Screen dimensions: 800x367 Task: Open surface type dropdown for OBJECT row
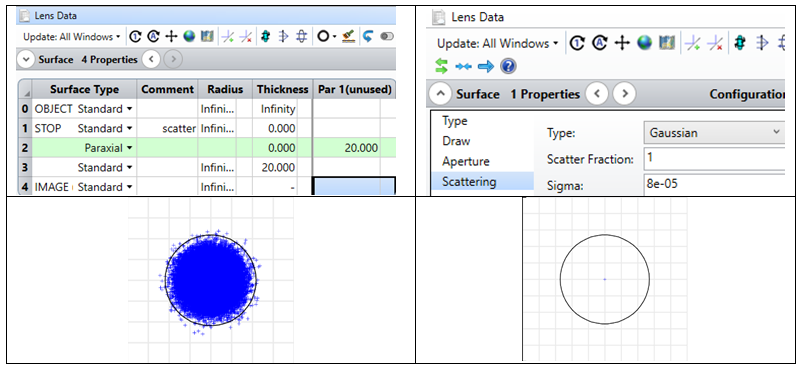[x=130, y=109]
